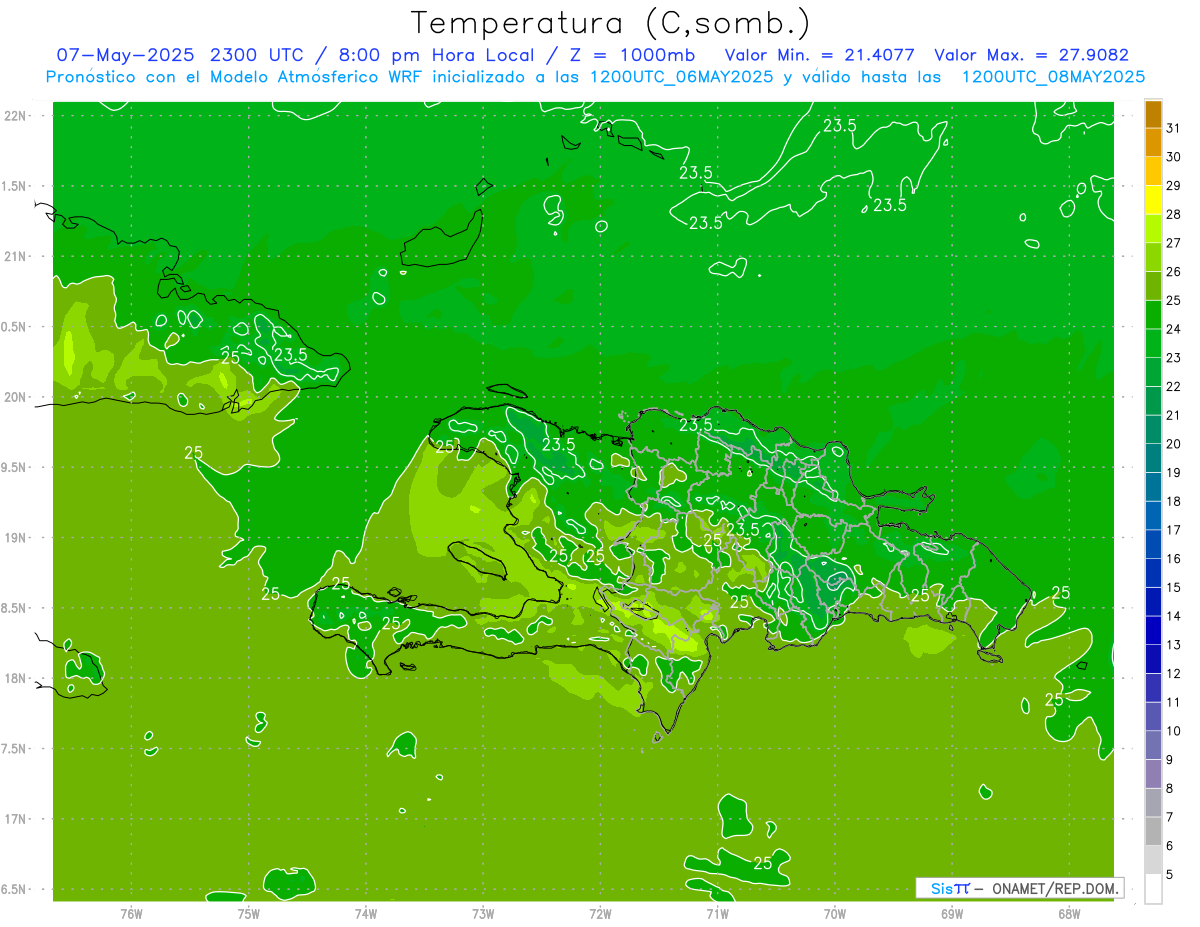Image resolution: width=1200 pixels, height=927 pixels.
Task: Click the olive-green legend swatch between 25 and 26
Action: pos(1153,285)
